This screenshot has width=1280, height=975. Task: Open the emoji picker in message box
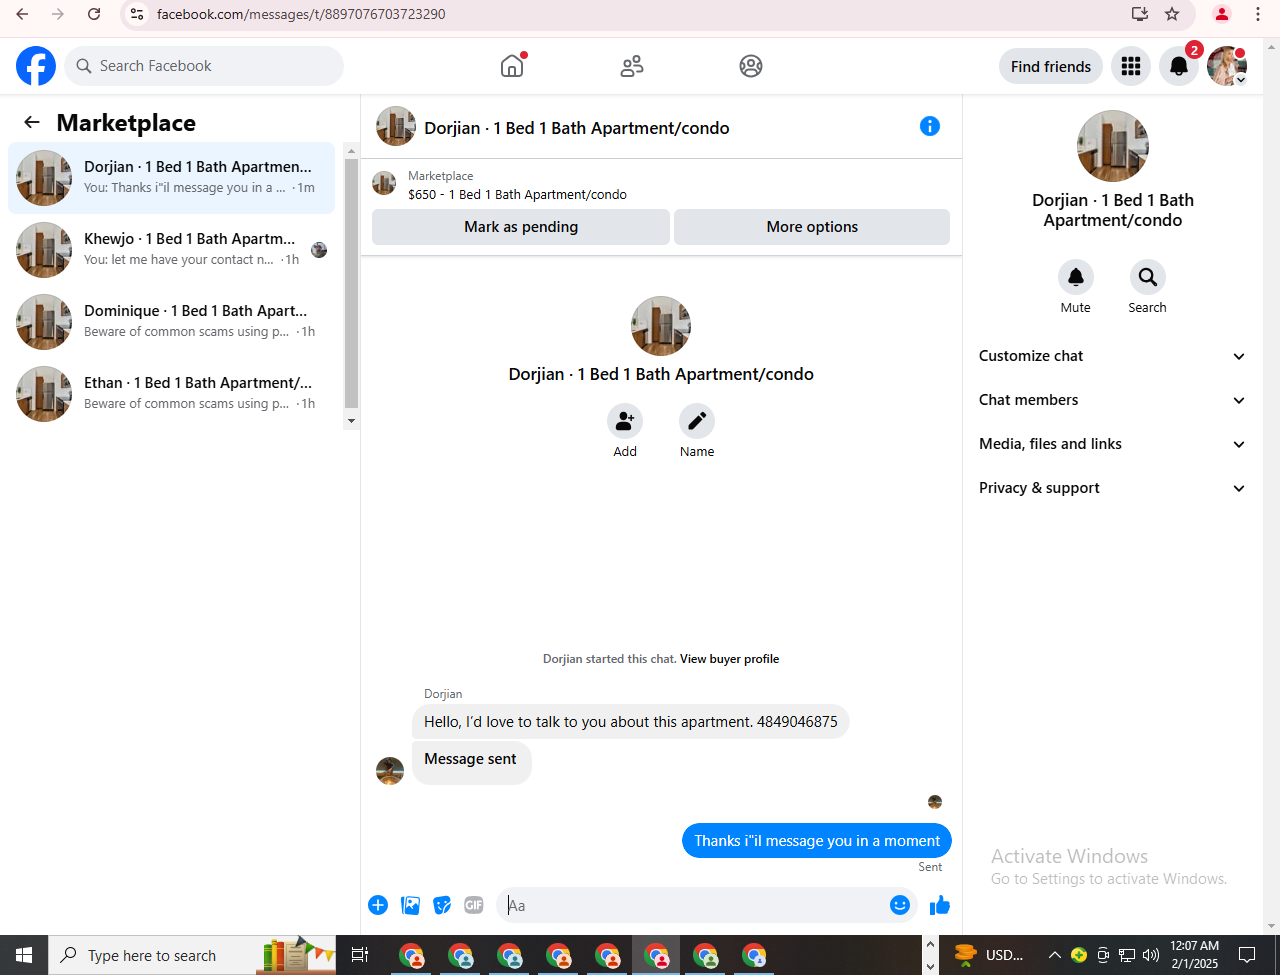900,905
